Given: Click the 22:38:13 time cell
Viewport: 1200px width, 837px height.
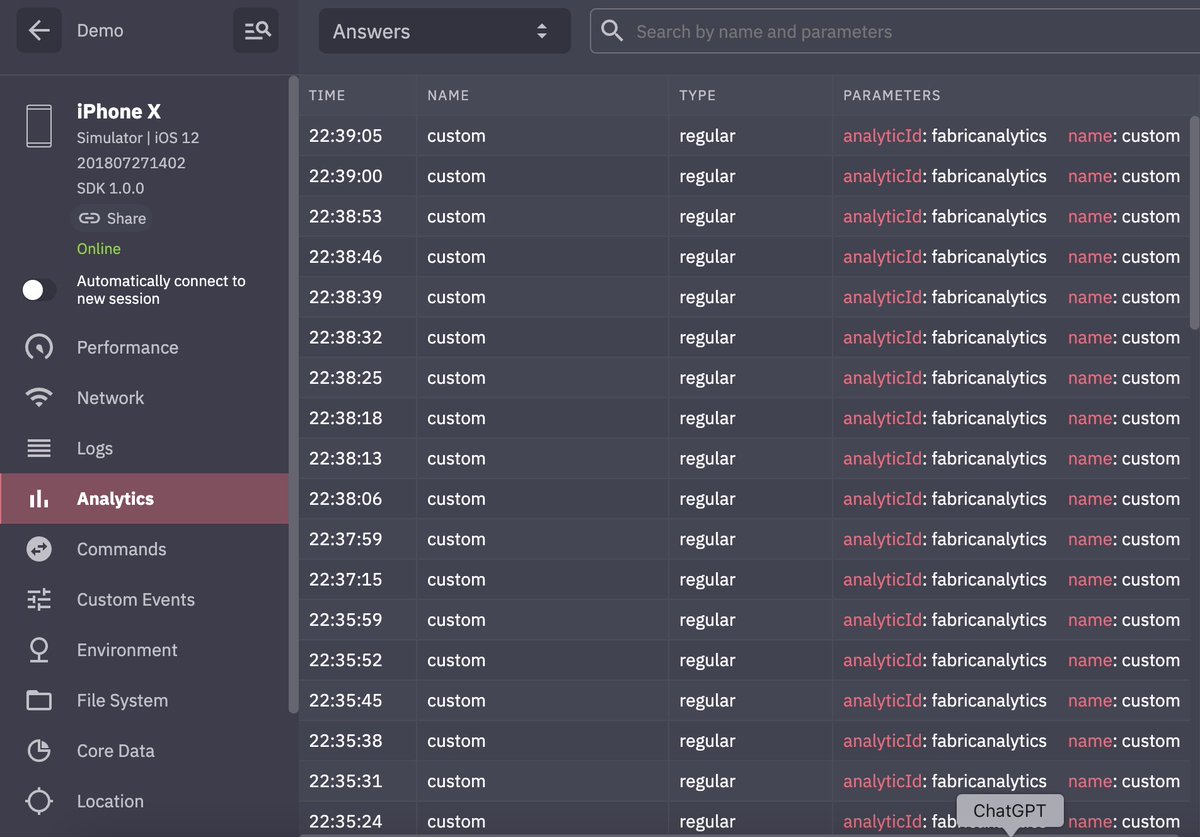Looking at the screenshot, I should point(345,458).
